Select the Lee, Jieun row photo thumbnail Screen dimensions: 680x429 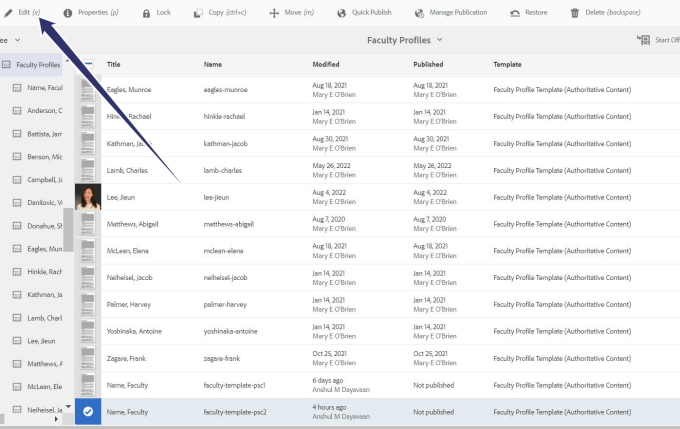pos(88,197)
